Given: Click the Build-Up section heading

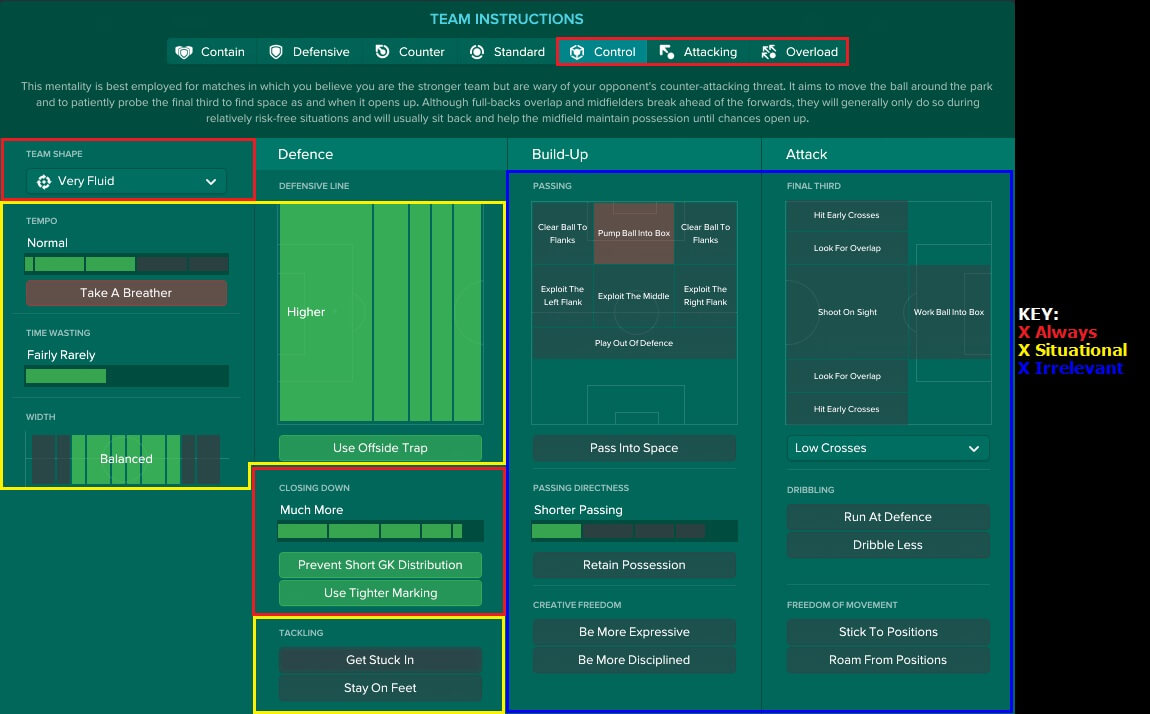Looking at the screenshot, I should coord(560,155).
